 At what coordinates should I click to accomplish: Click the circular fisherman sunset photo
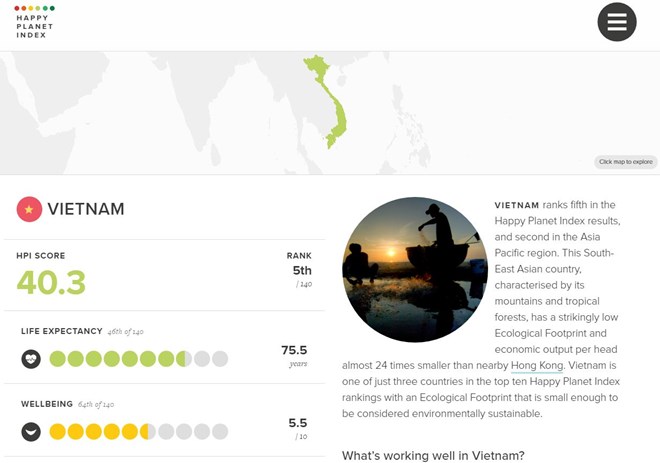(x=415, y=269)
